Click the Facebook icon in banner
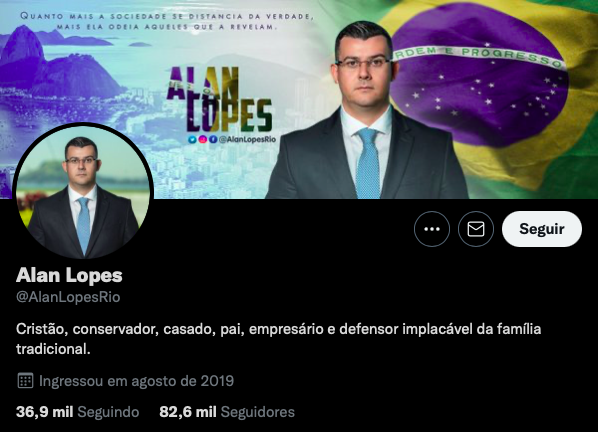Image resolution: width=598 pixels, height=432 pixels. click(213, 140)
